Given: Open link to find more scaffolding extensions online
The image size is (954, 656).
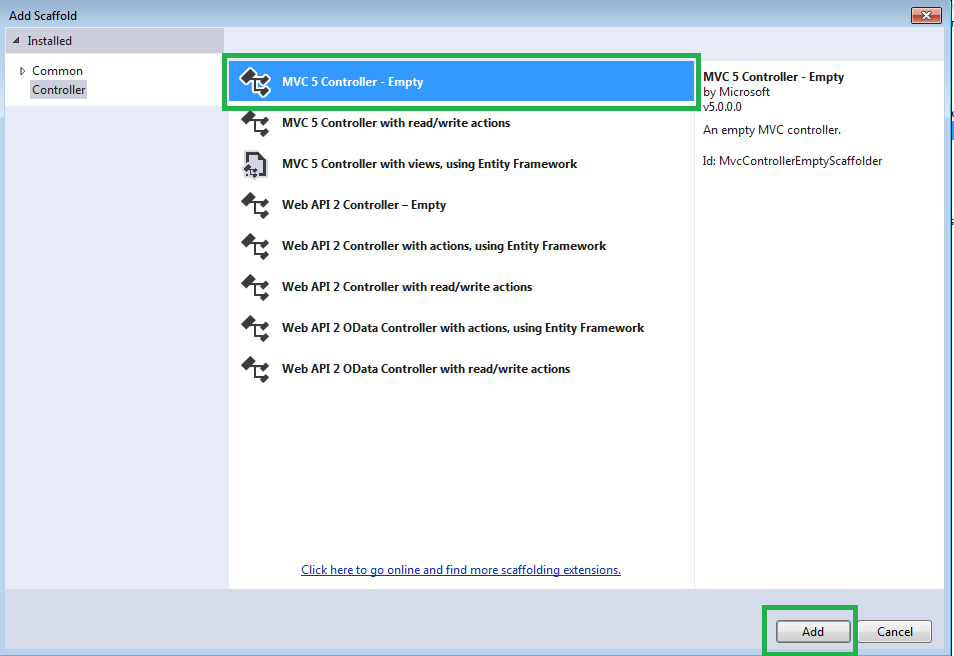Looking at the screenshot, I should 461,570.
